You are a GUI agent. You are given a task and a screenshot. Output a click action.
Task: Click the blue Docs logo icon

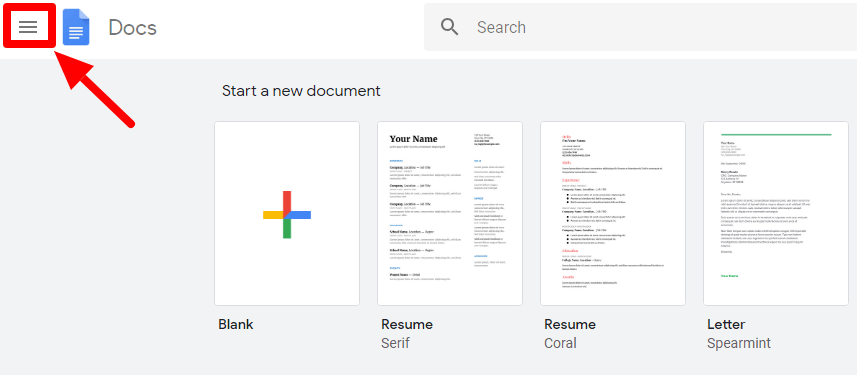[x=76, y=27]
